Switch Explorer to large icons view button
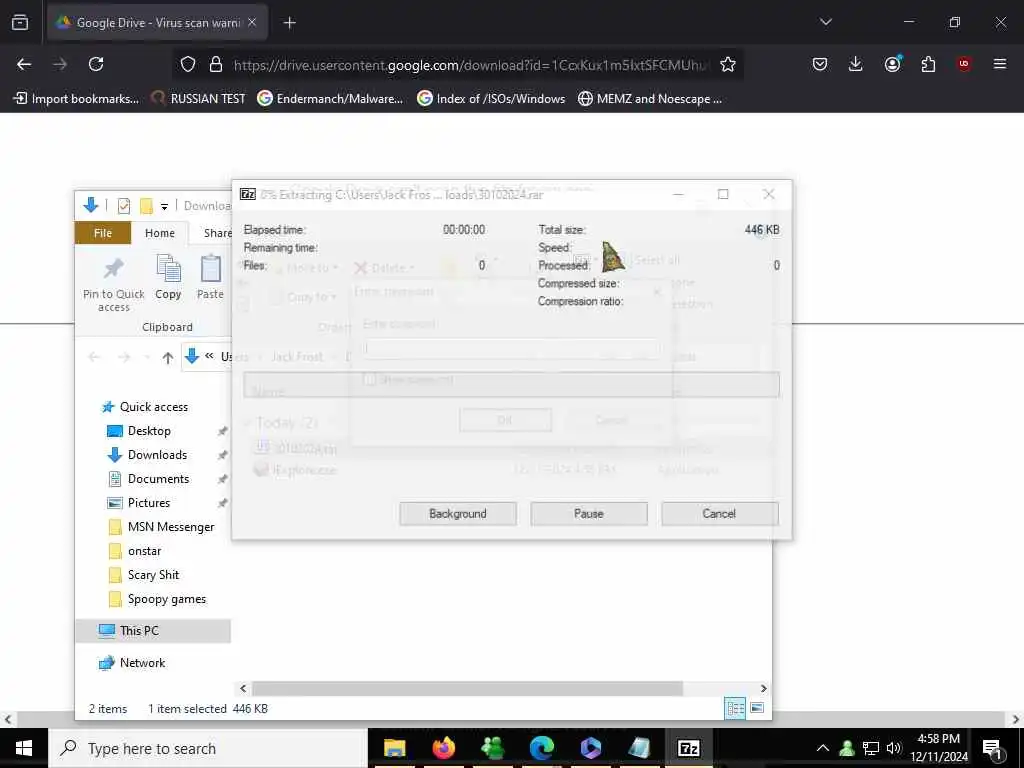Screen dimensions: 1024x768 click(x=757, y=708)
